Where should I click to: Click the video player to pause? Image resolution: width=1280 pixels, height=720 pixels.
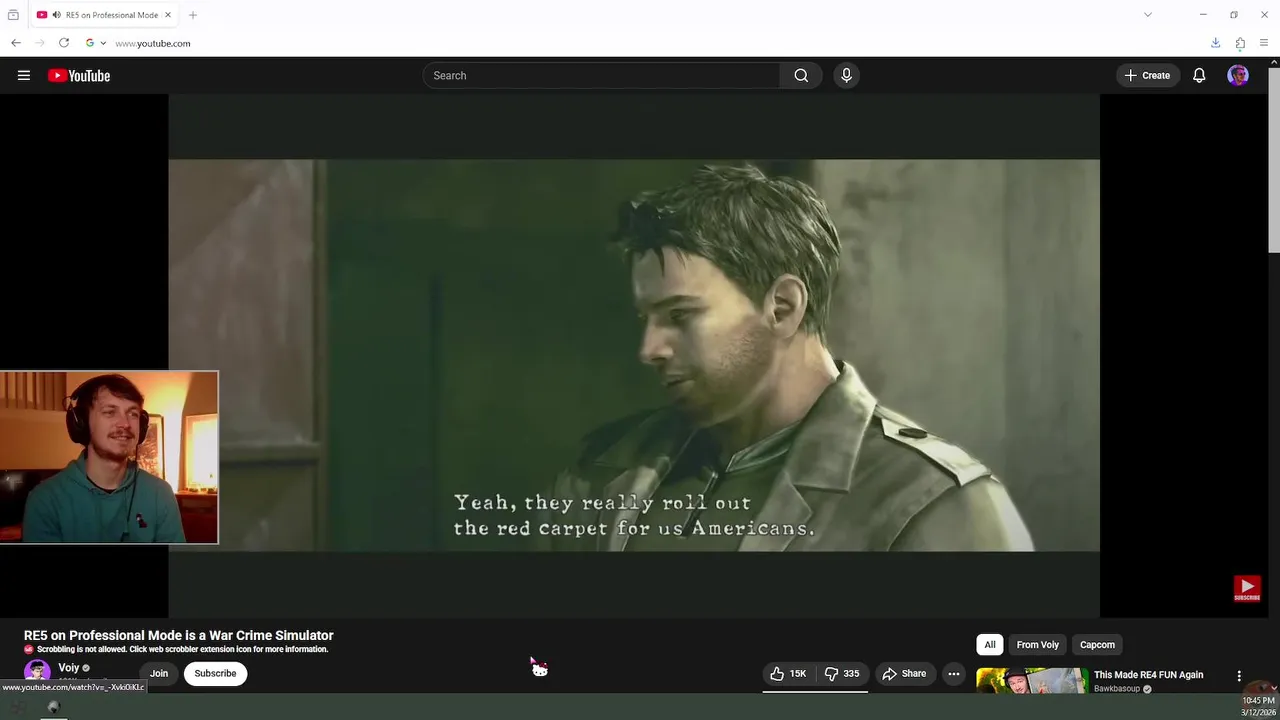(x=634, y=355)
